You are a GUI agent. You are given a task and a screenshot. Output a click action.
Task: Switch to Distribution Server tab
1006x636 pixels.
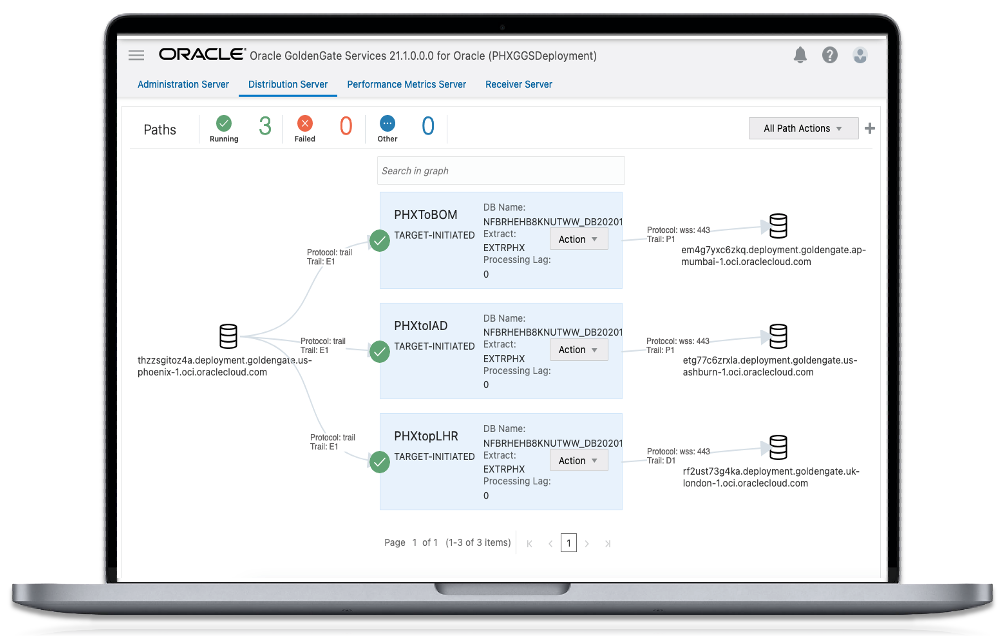(x=288, y=84)
